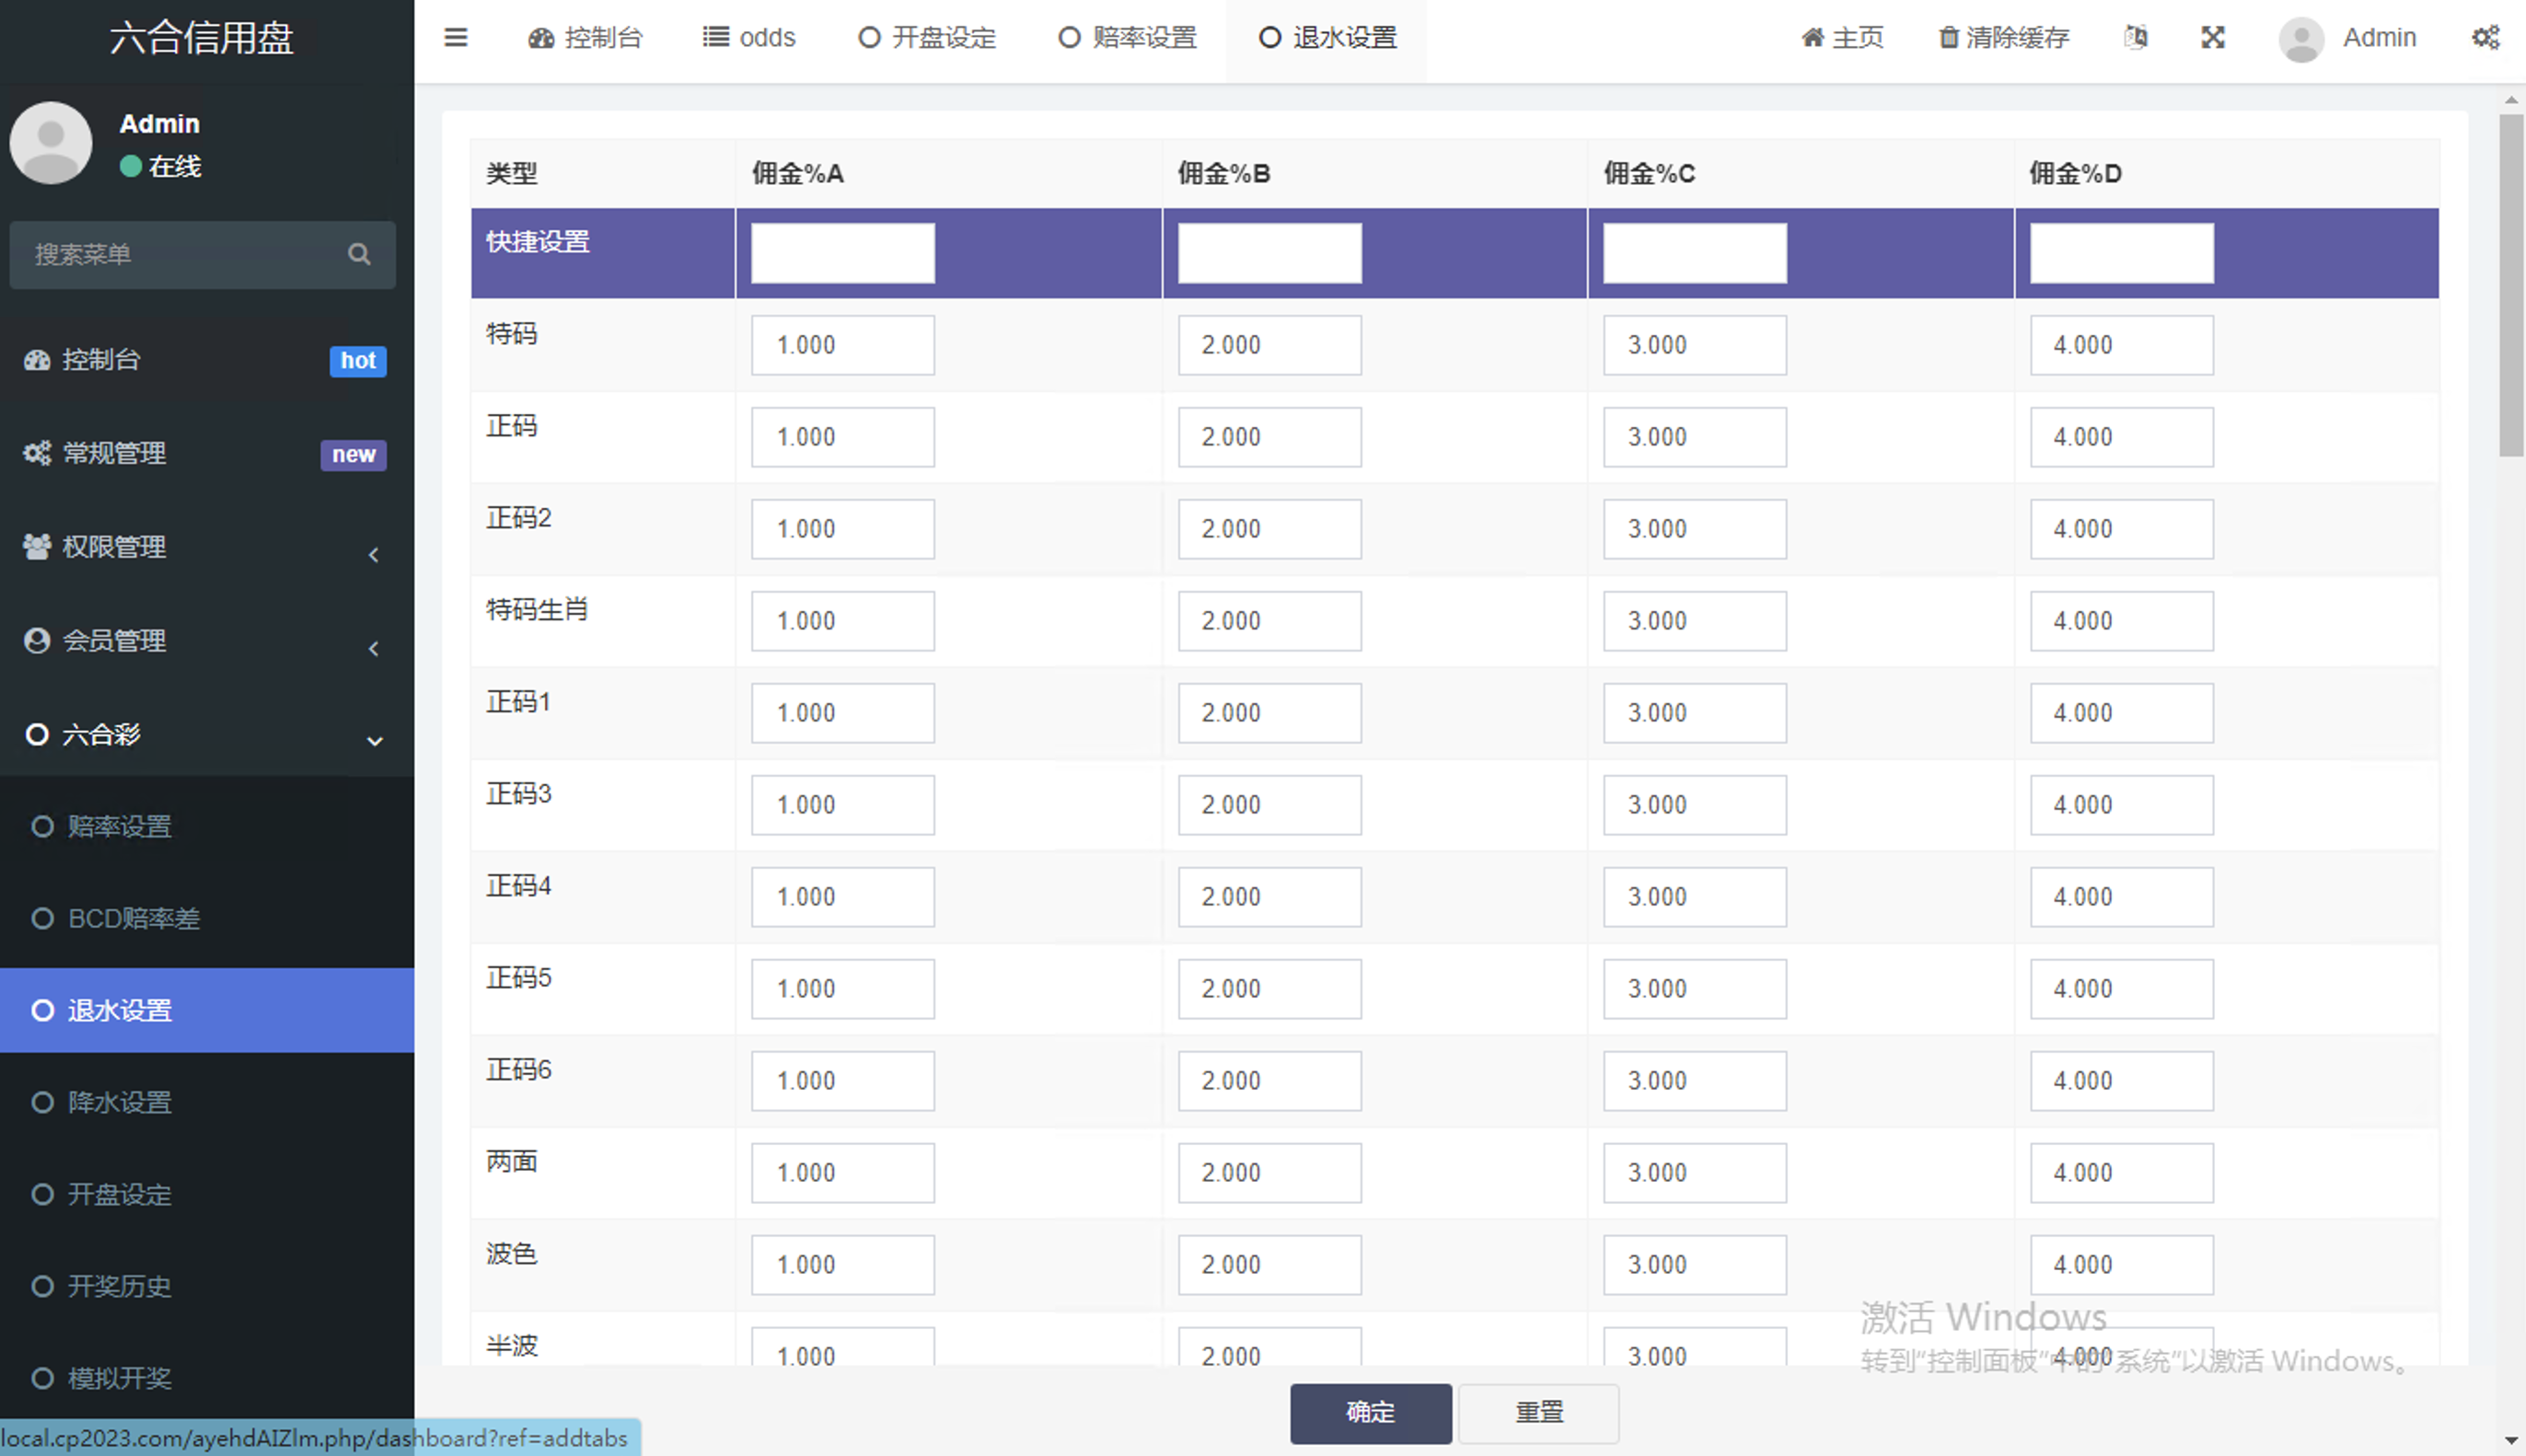Screen dimensions: 2526x1456
Task: Open BCD赔率差 in the sidebar submenu
Action: click(207, 919)
